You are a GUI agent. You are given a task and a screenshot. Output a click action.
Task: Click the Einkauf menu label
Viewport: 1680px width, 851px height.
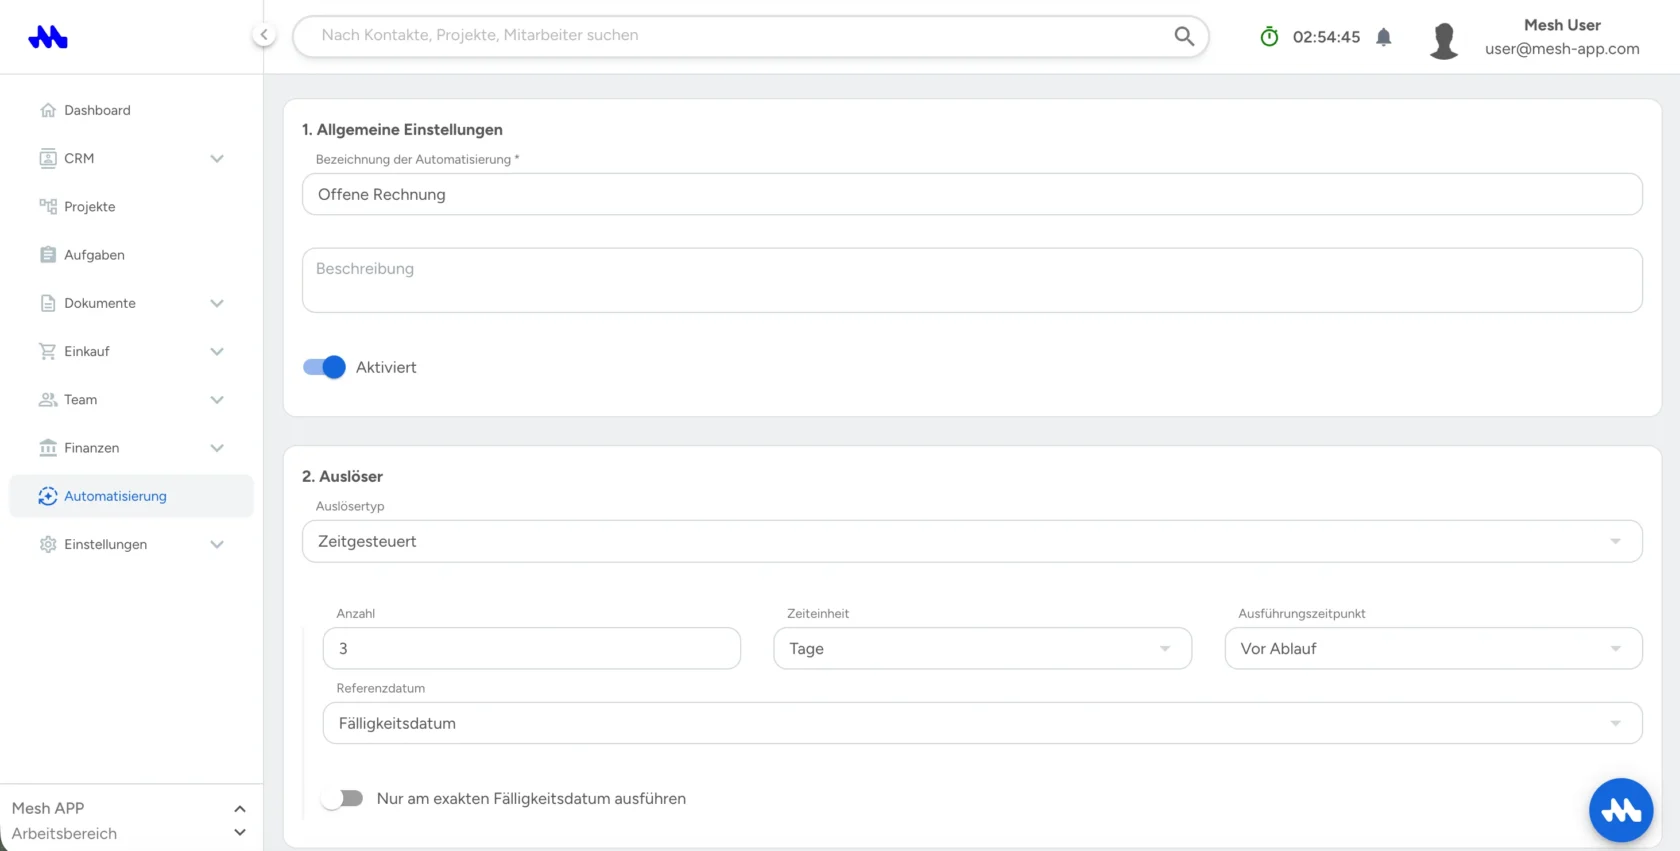pyautogui.click(x=87, y=351)
